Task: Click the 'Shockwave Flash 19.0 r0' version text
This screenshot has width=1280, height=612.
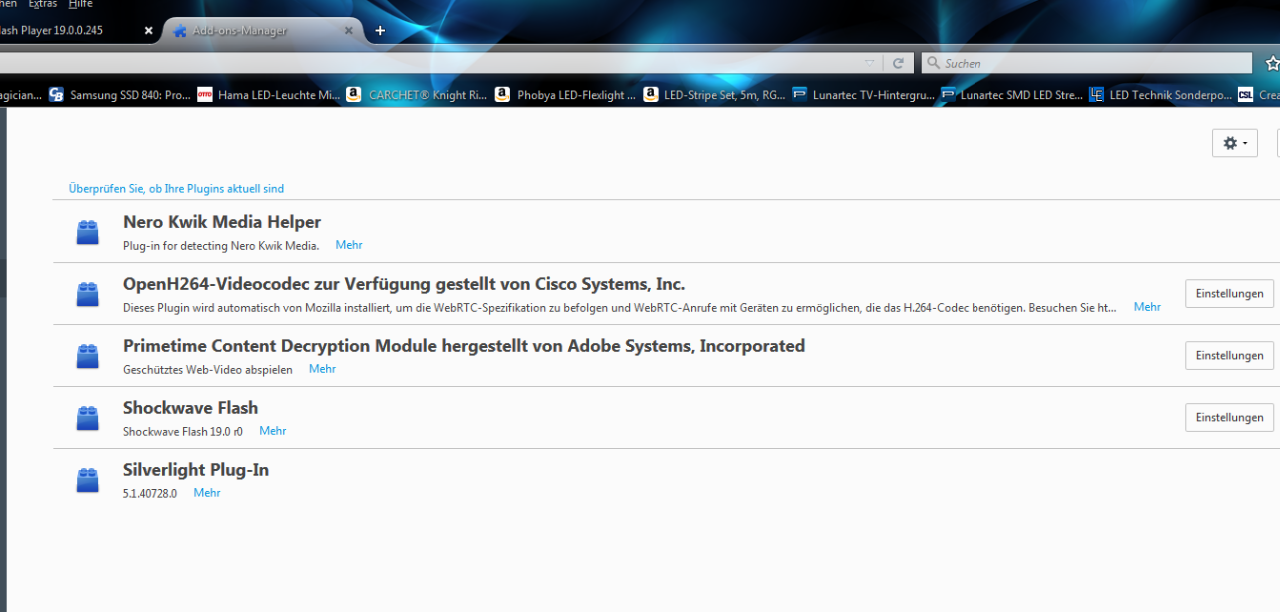Action: click(x=183, y=431)
